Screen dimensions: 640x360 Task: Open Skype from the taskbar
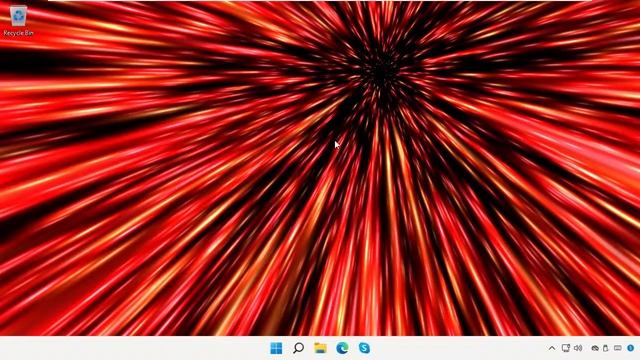tap(364, 348)
